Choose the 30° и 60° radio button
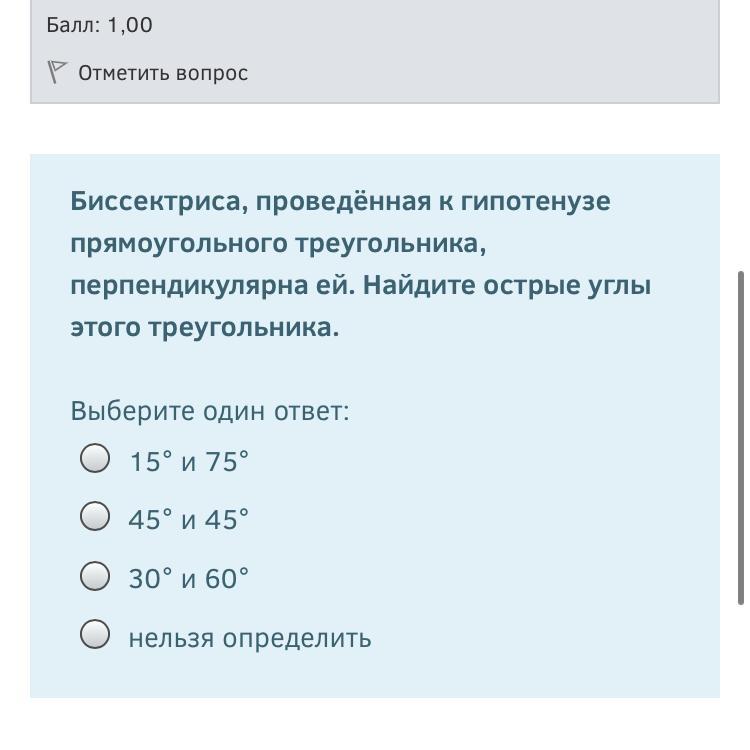Screen dimensions: 750x750 [x=95, y=576]
